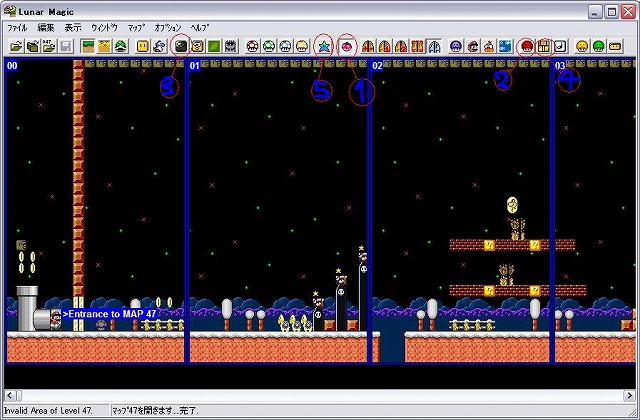Screen dimensions: 640x420
Task: Click the red C-shaped toolbar icon
Action: [473, 47]
